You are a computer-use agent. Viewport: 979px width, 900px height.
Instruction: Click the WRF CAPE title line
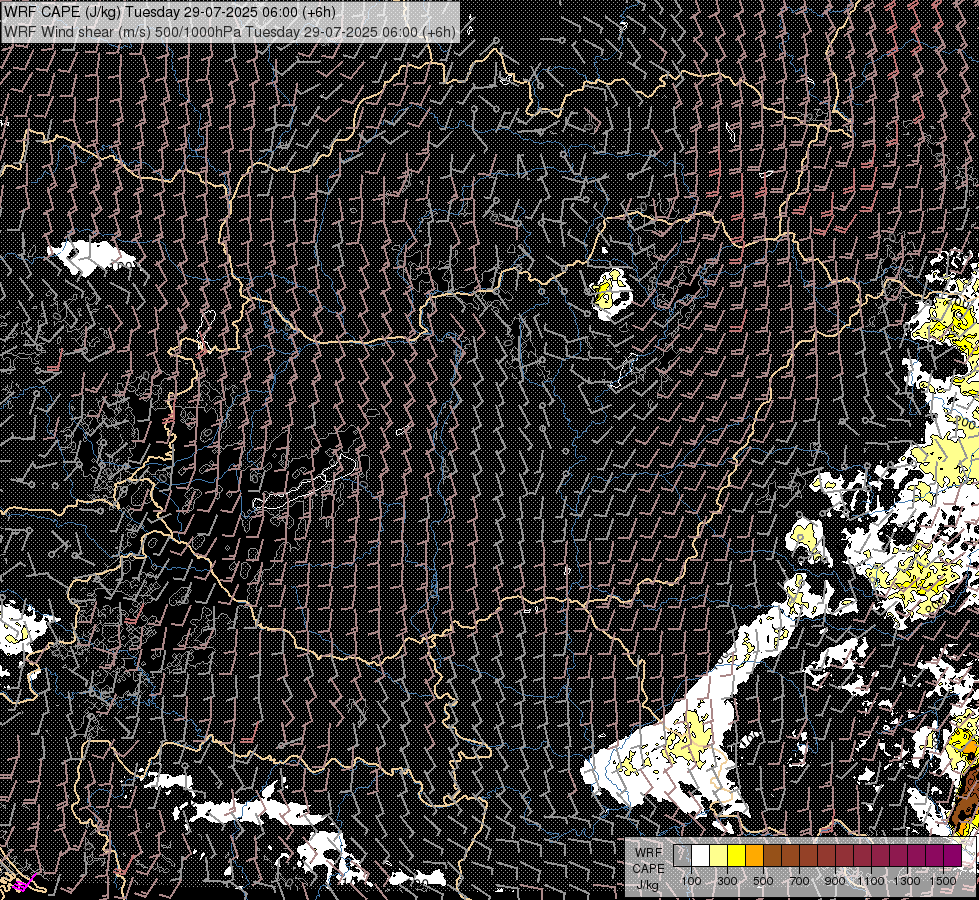169,12
